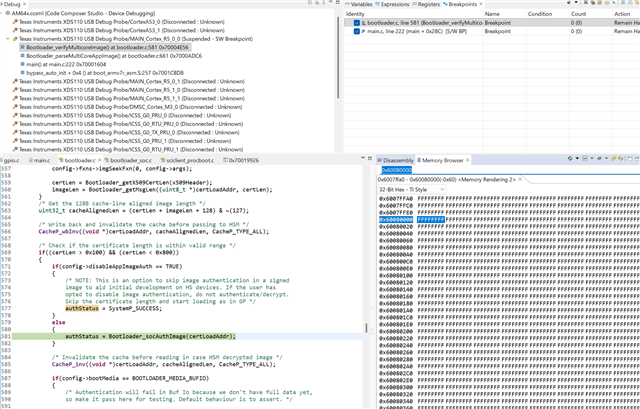This screenshot has height=409, width=640.
Task: Open the gpio.c editor tab
Action: 11,160
